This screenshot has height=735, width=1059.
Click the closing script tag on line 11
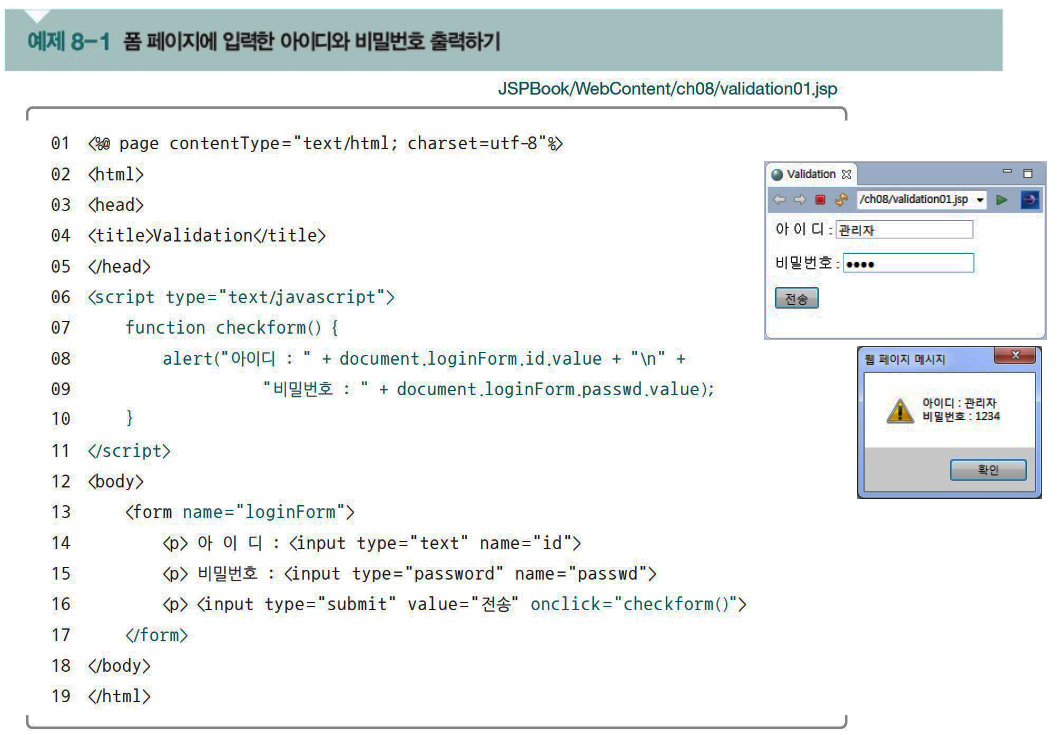[x=129, y=451]
